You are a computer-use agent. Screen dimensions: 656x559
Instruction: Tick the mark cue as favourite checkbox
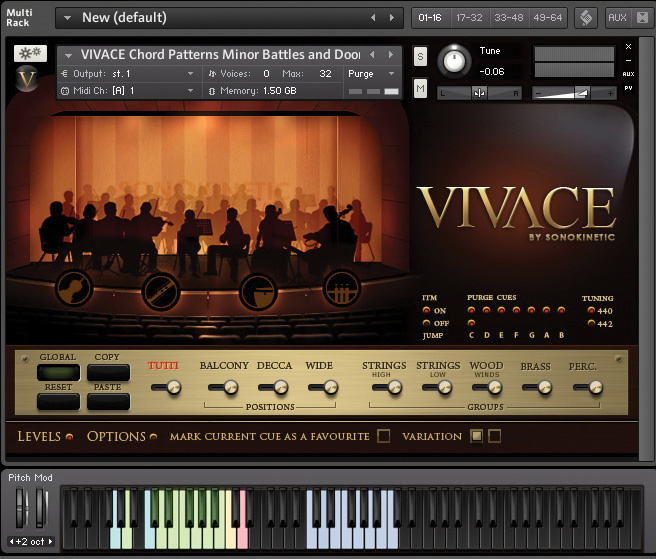(x=384, y=436)
